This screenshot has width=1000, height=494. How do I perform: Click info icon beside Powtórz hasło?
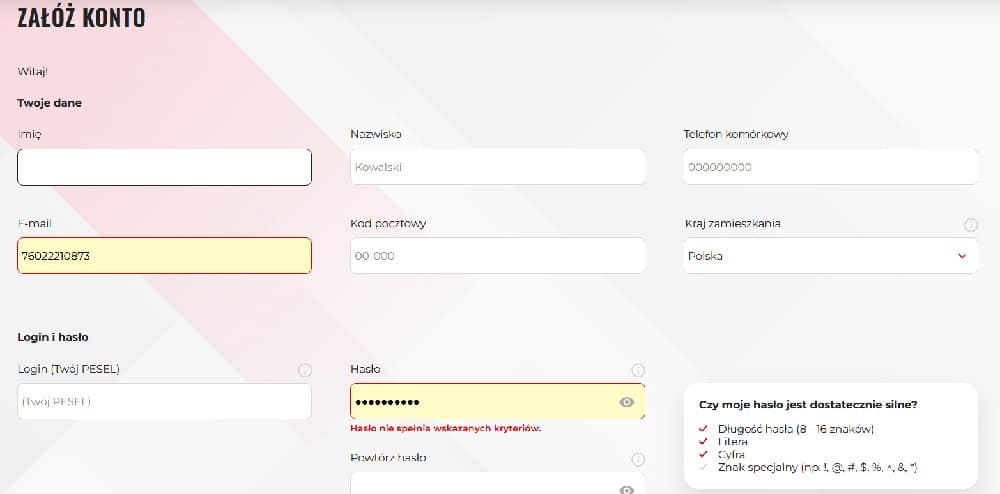[x=638, y=460]
